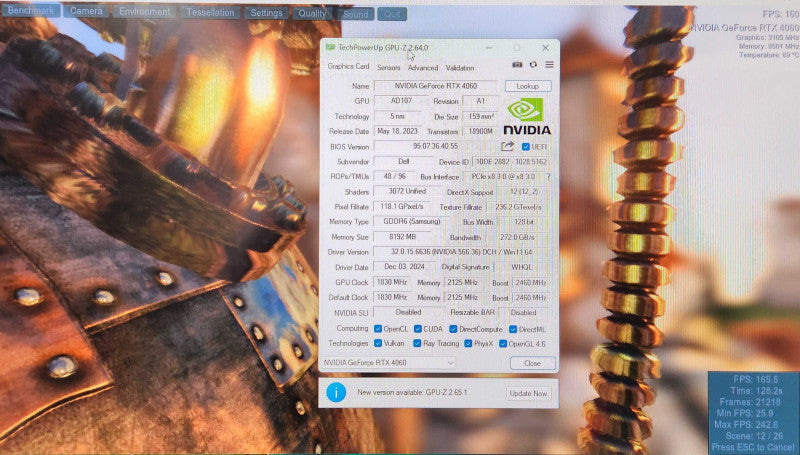Toggle the DirectML checkbox
The height and width of the screenshot is (455, 800).
(x=513, y=329)
